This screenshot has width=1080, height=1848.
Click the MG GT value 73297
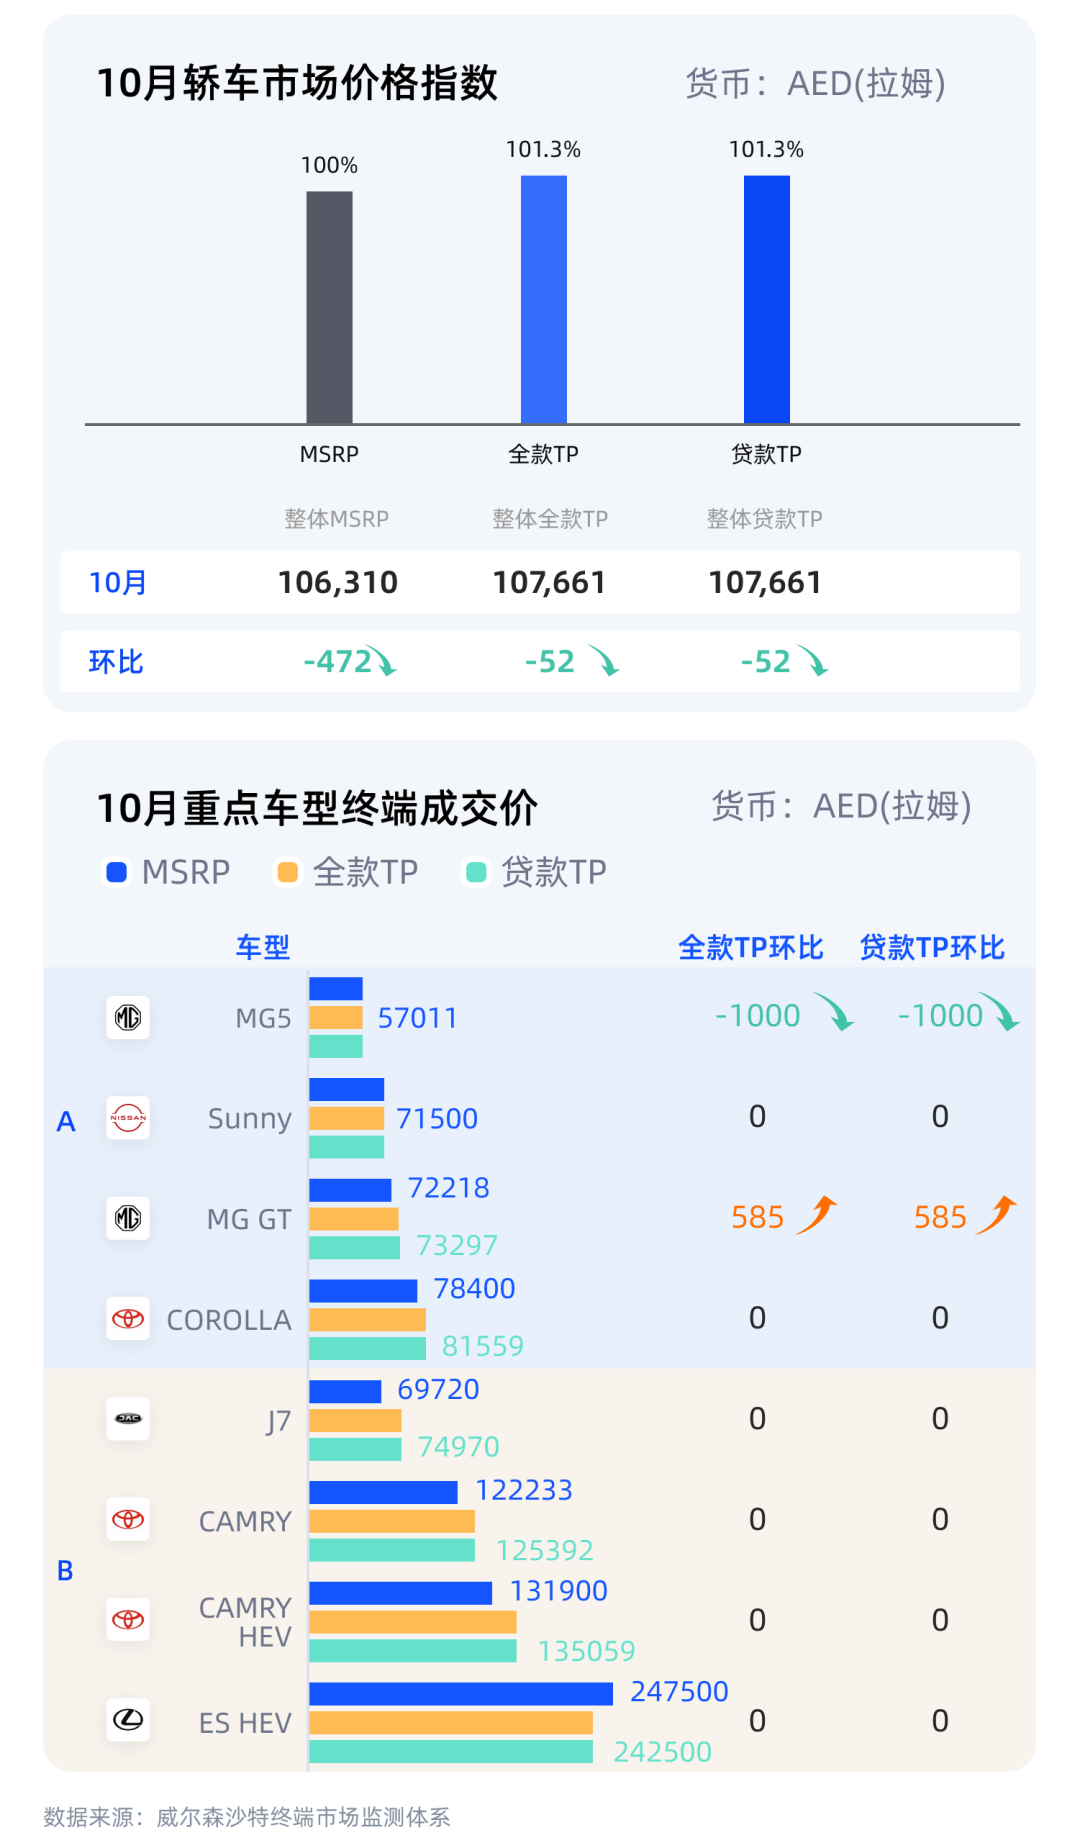457,1245
